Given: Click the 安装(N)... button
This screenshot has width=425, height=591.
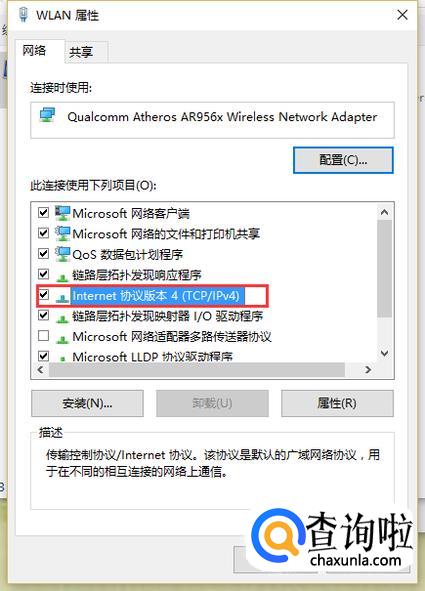Looking at the screenshot, I should pos(87,403).
